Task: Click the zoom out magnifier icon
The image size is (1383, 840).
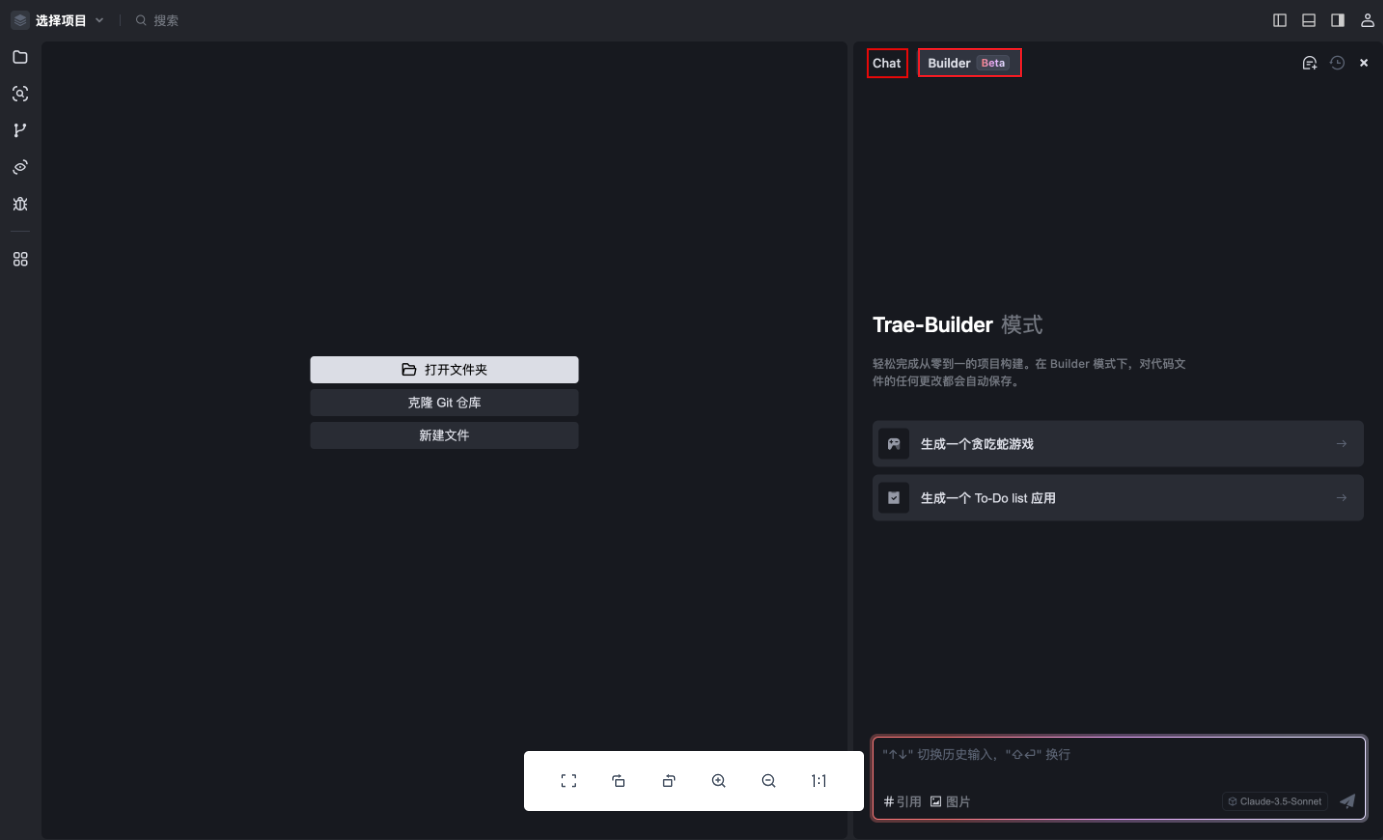Action: pos(769,781)
